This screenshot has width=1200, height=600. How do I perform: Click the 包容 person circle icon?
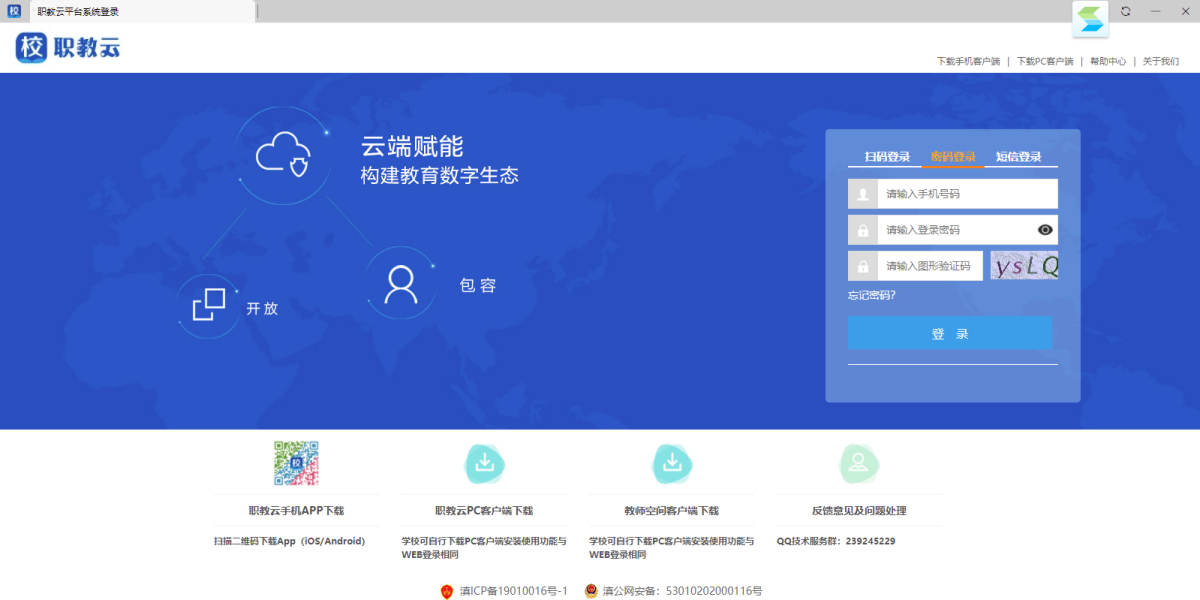[x=400, y=284]
